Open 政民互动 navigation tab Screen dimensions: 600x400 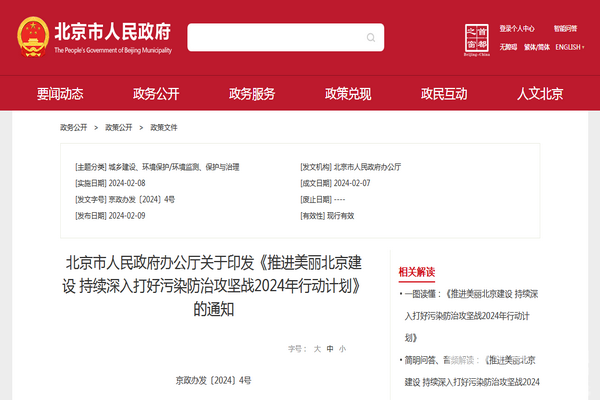(x=444, y=94)
